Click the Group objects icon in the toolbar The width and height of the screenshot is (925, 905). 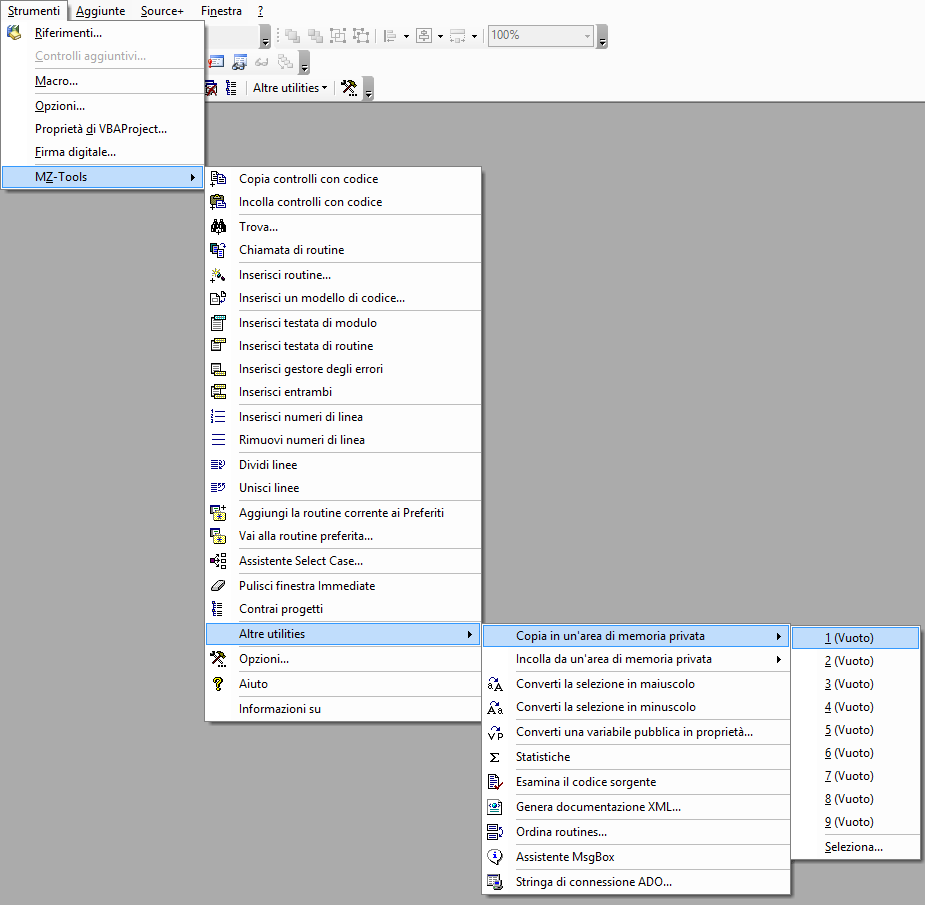(338, 36)
